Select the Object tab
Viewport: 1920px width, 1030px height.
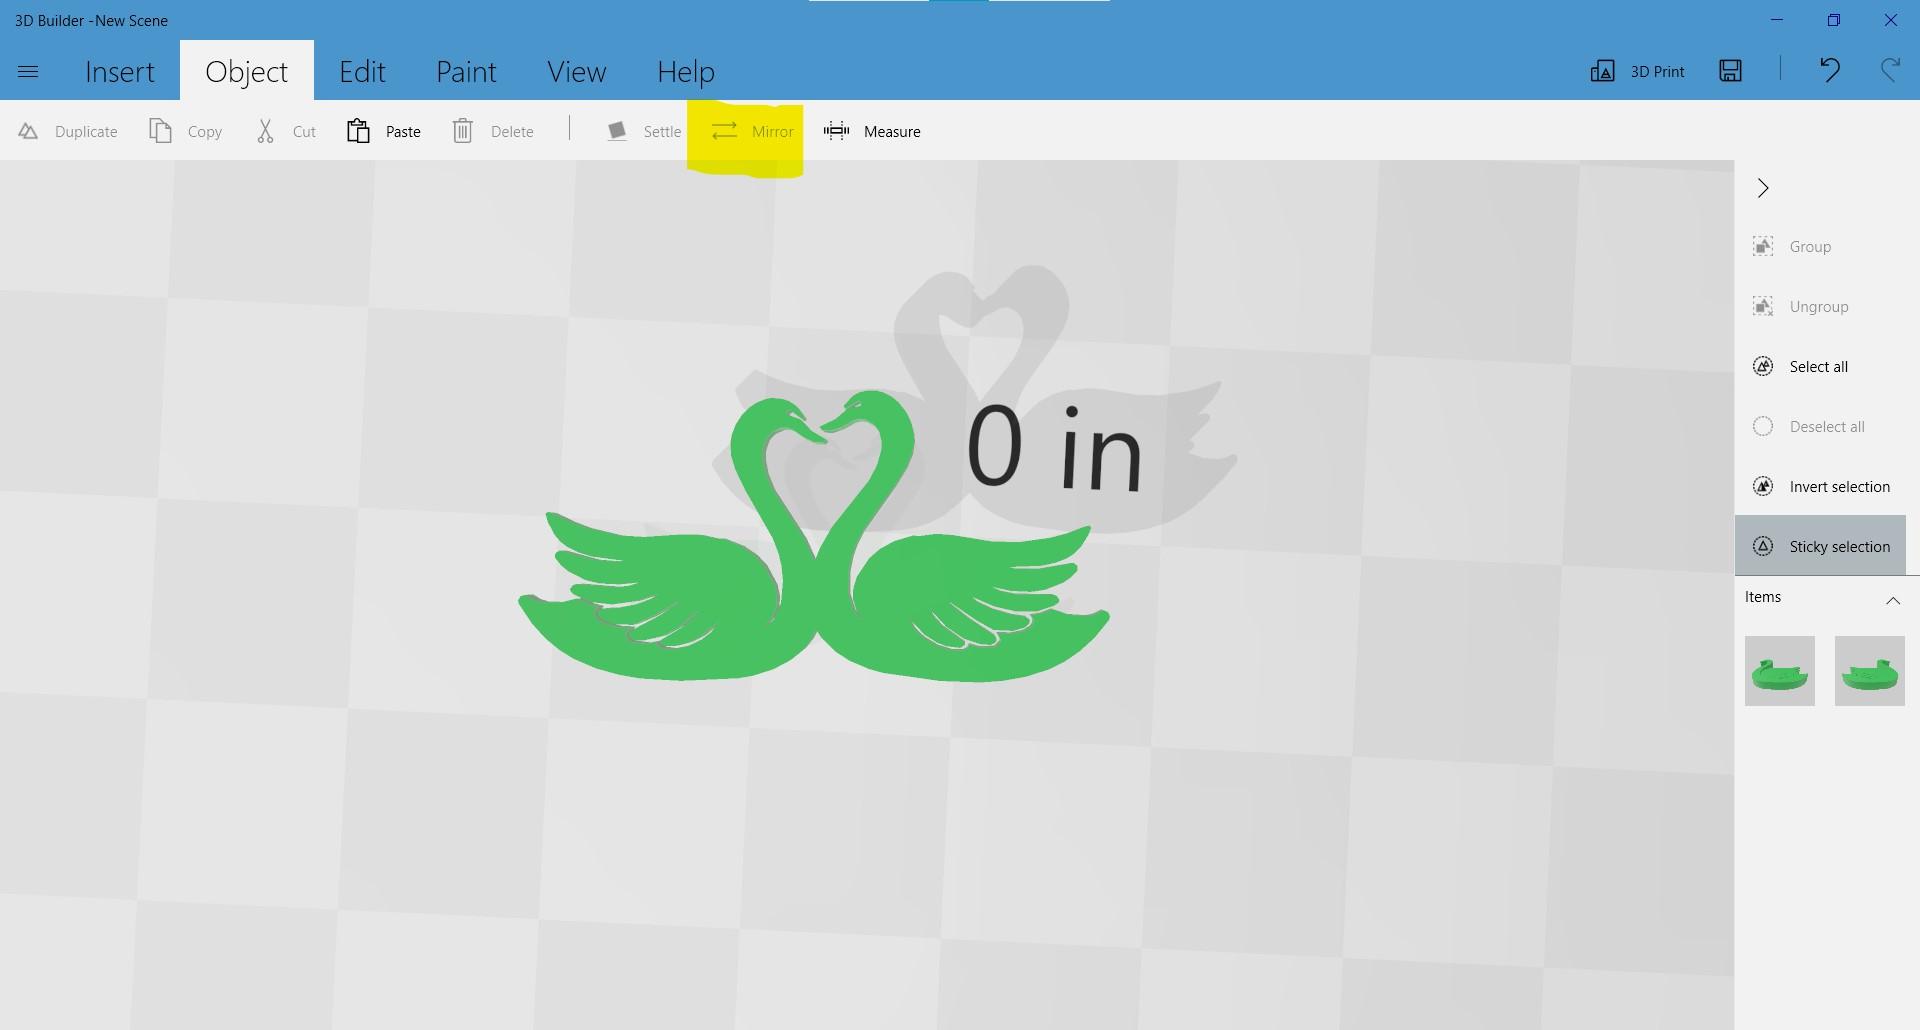coord(246,71)
